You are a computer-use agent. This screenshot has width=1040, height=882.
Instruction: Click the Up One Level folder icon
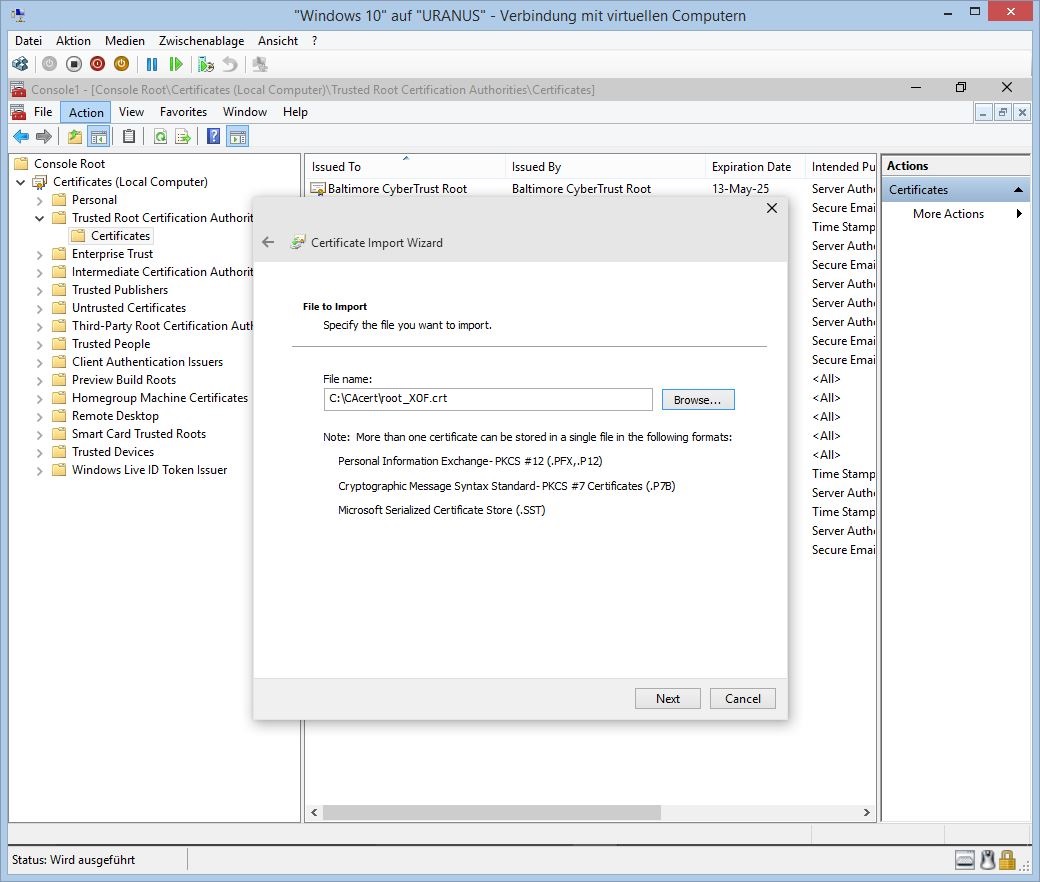pyautogui.click(x=75, y=137)
